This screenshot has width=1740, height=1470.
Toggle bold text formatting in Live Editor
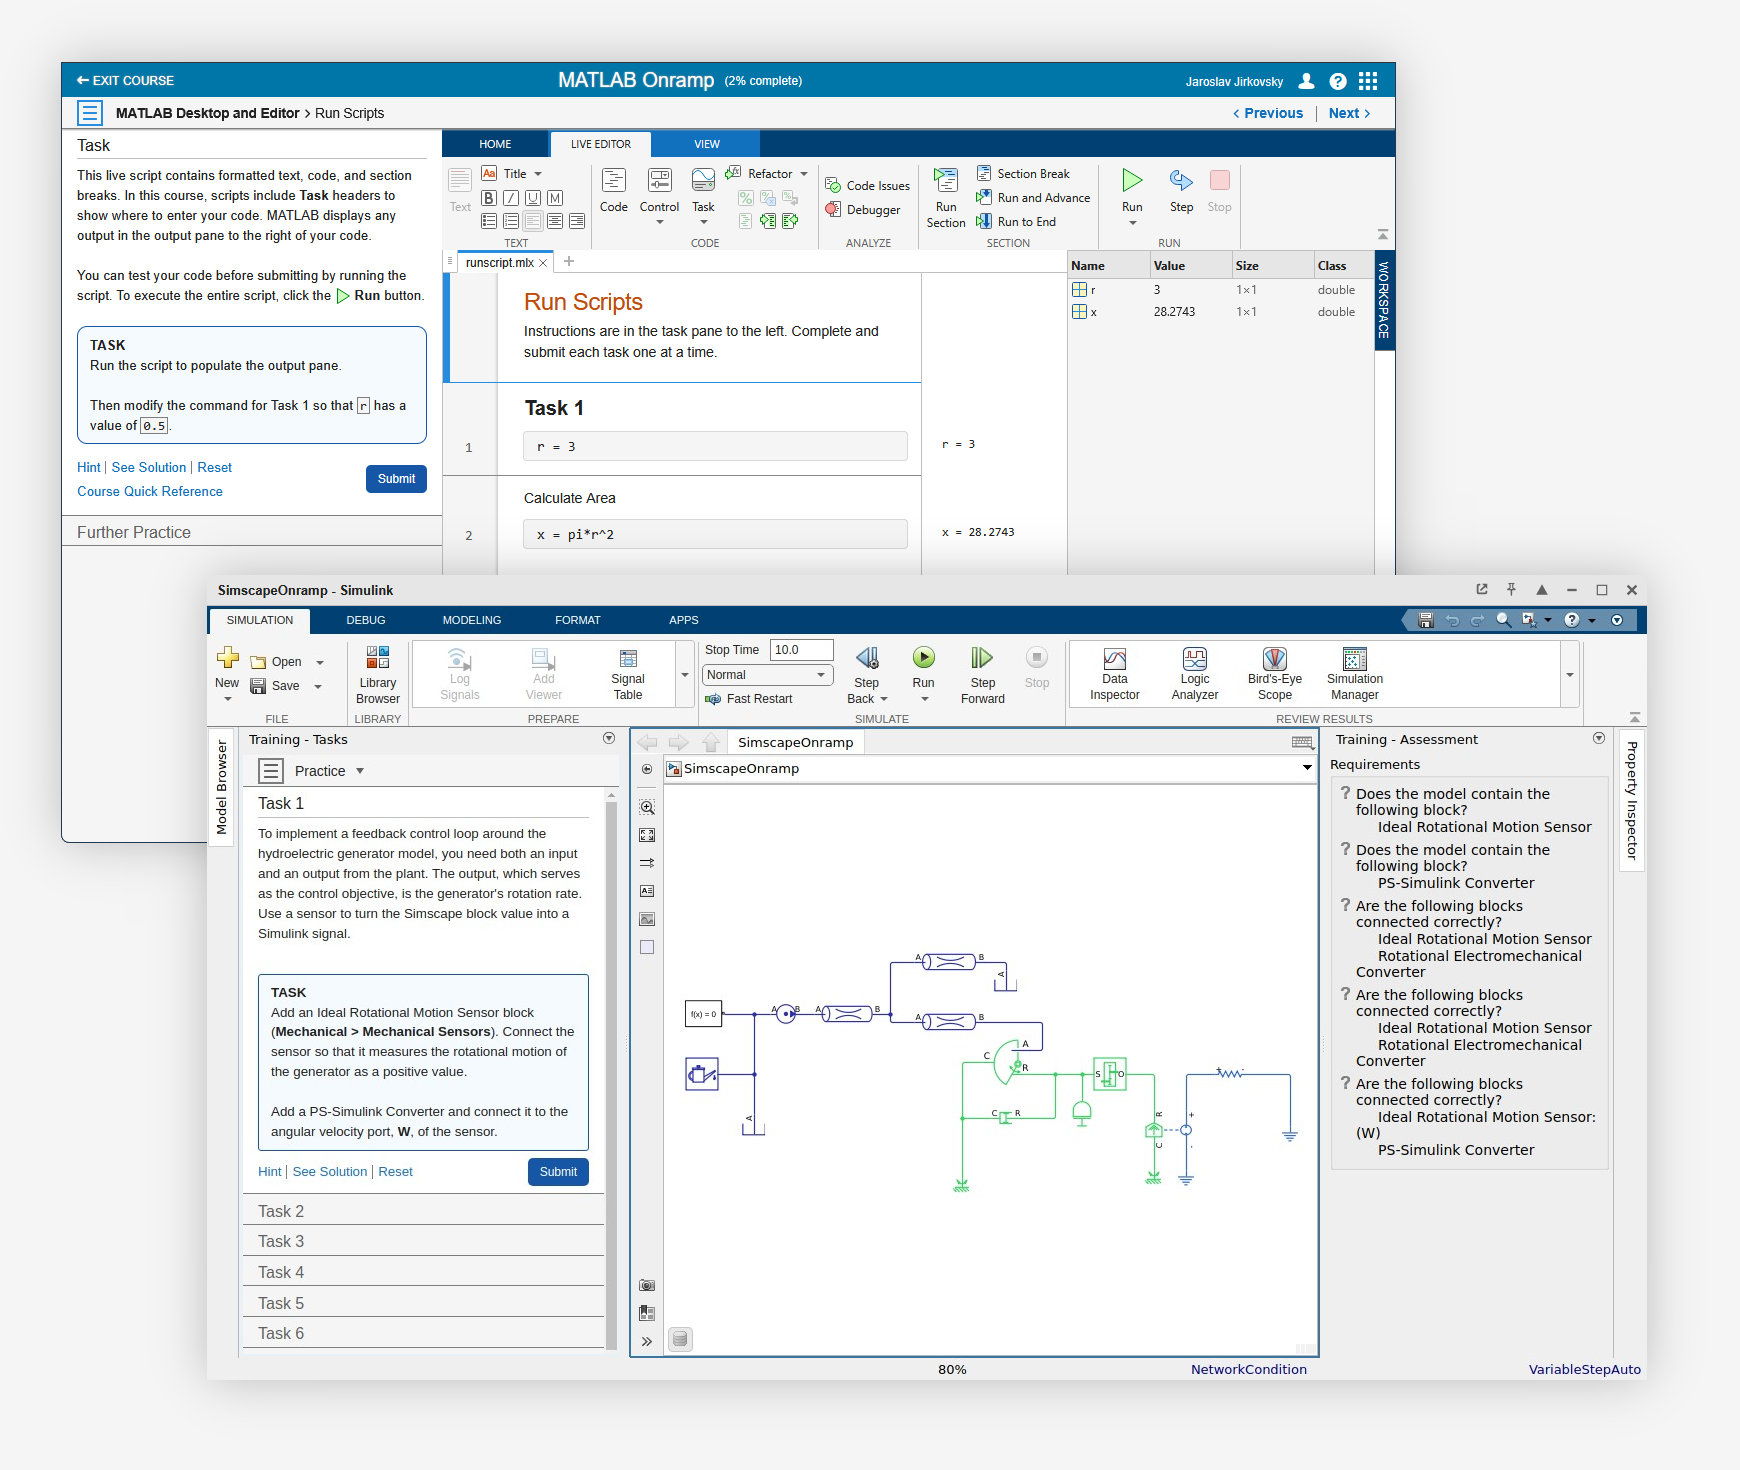[x=489, y=198]
